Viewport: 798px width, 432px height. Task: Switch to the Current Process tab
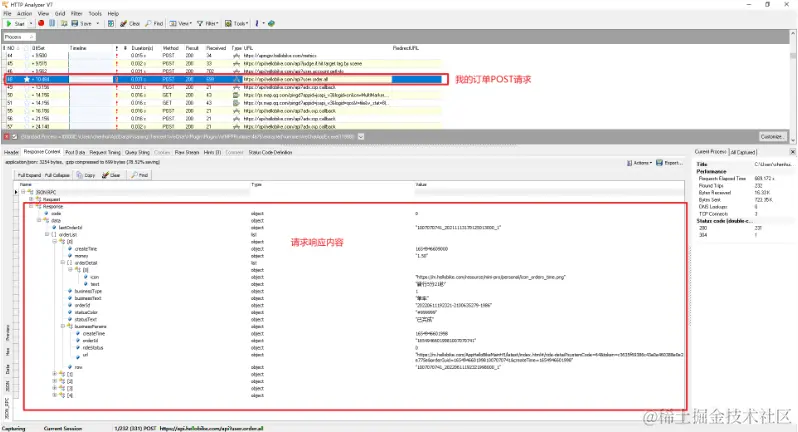[x=711, y=152]
